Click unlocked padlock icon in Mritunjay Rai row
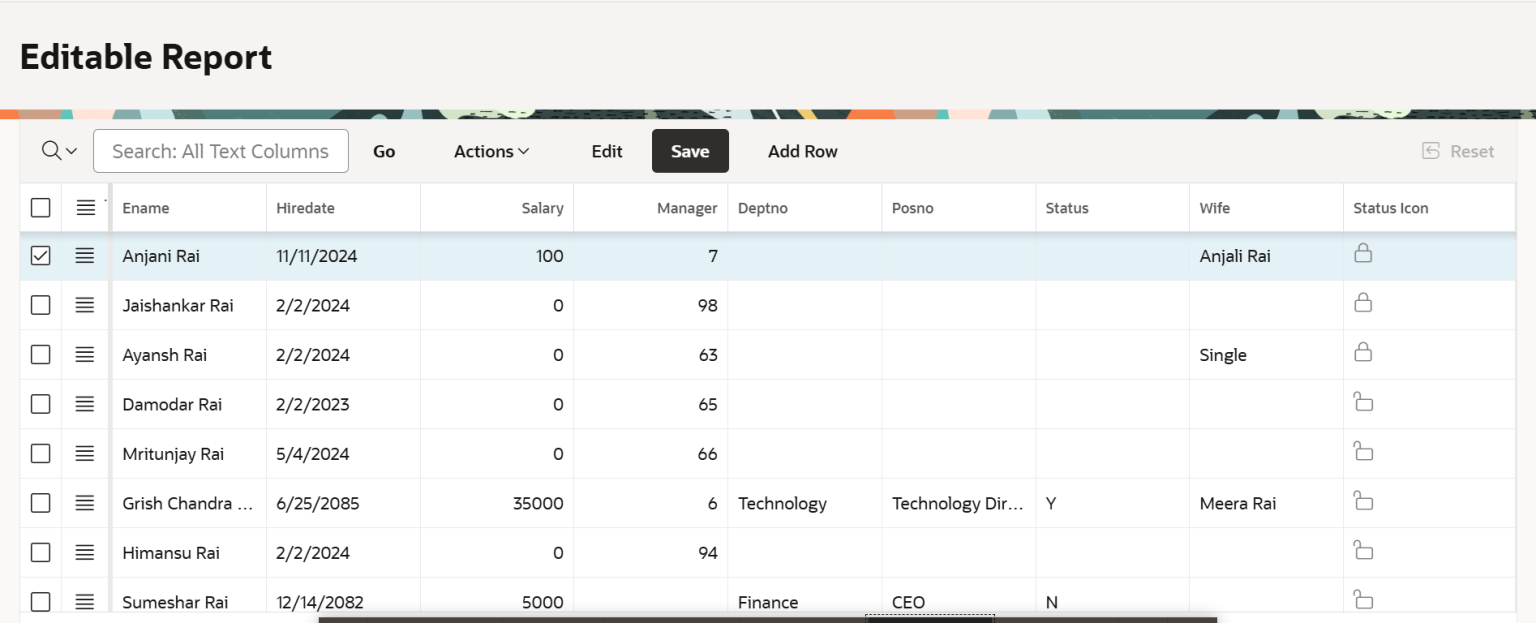The height and width of the screenshot is (623, 1536). (x=1362, y=451)
